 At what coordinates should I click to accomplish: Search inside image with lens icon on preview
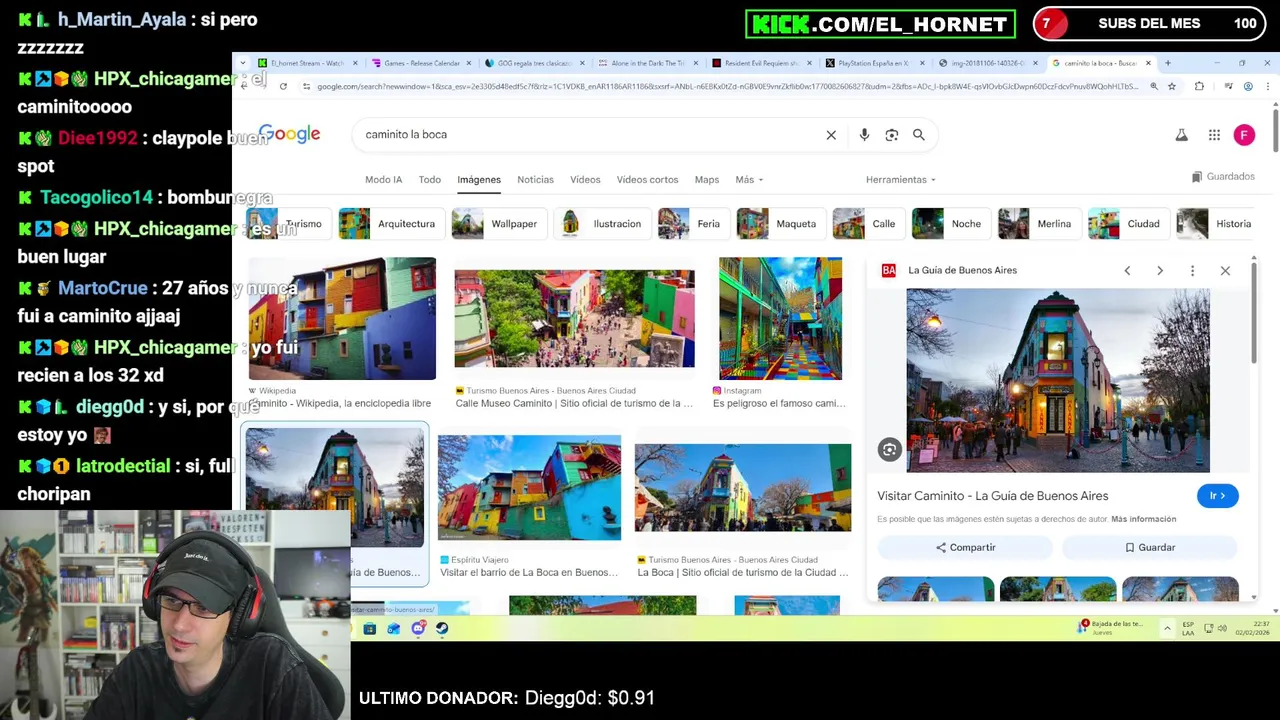pyautogui.click(x=889, y=450)
